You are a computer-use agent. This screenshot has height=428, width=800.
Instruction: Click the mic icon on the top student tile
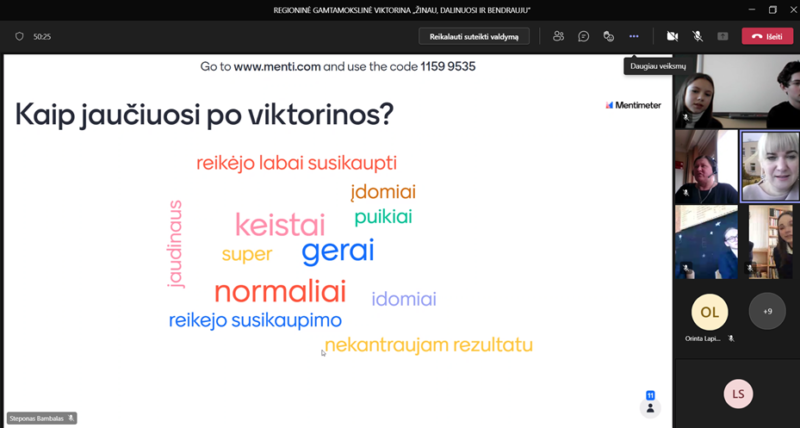coord(686,117)
